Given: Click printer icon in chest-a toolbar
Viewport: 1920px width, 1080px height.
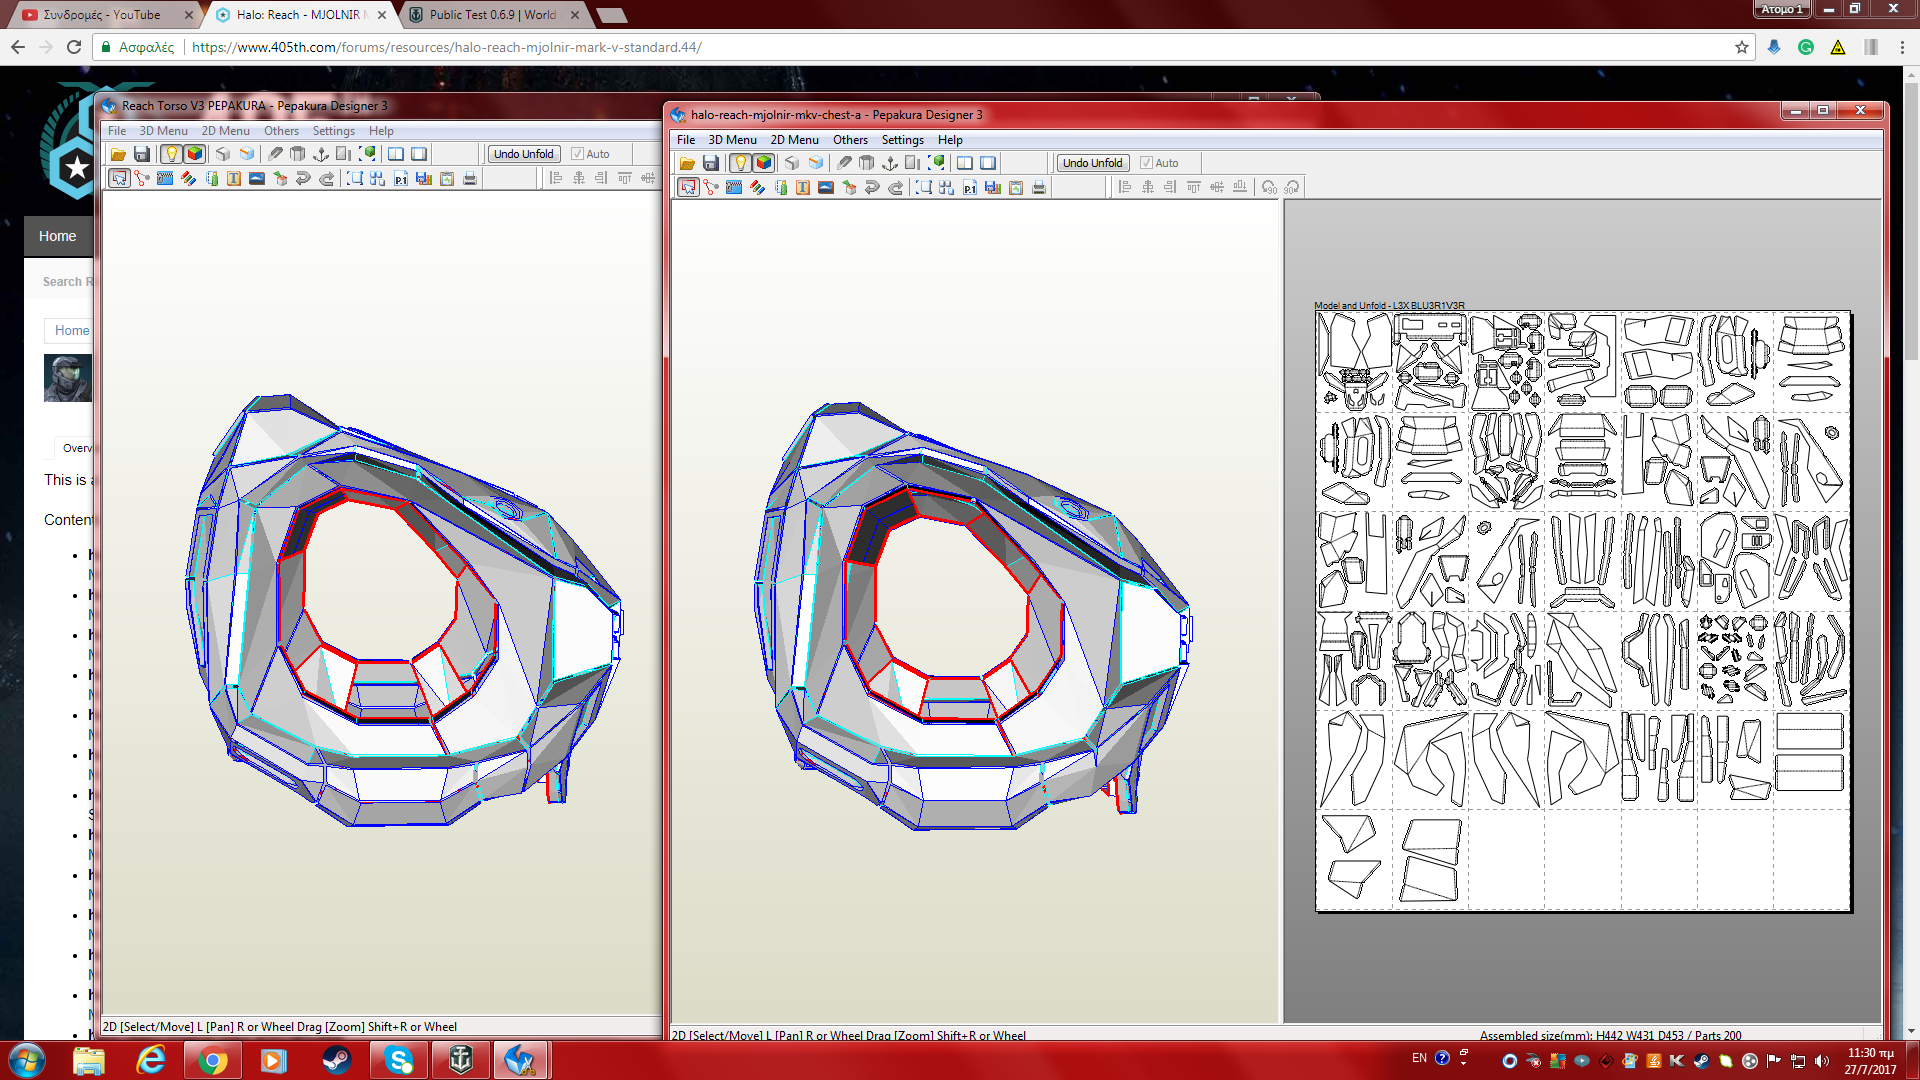Looking at the screenshot, I should click(x=1039, y=187).
